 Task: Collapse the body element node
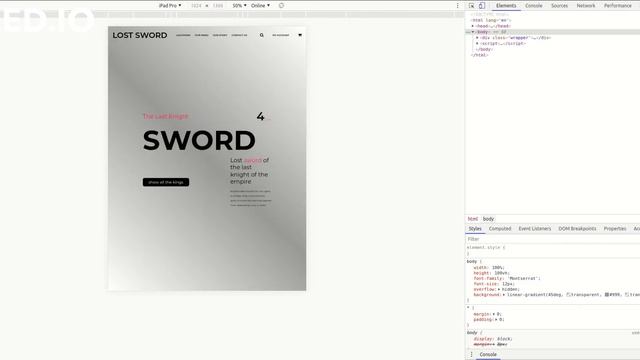point(473,32)
